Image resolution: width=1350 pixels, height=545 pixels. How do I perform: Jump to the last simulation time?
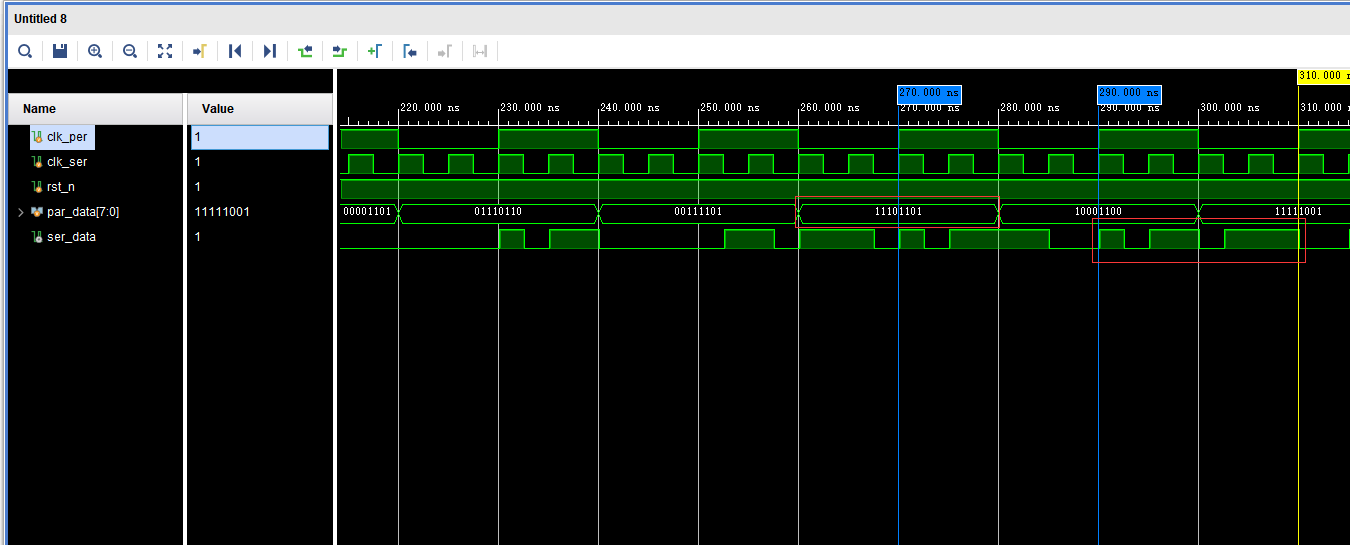269,51
